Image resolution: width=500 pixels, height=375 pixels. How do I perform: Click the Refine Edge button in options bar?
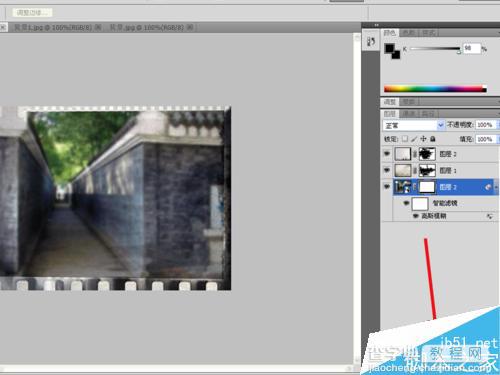point(32,13)
